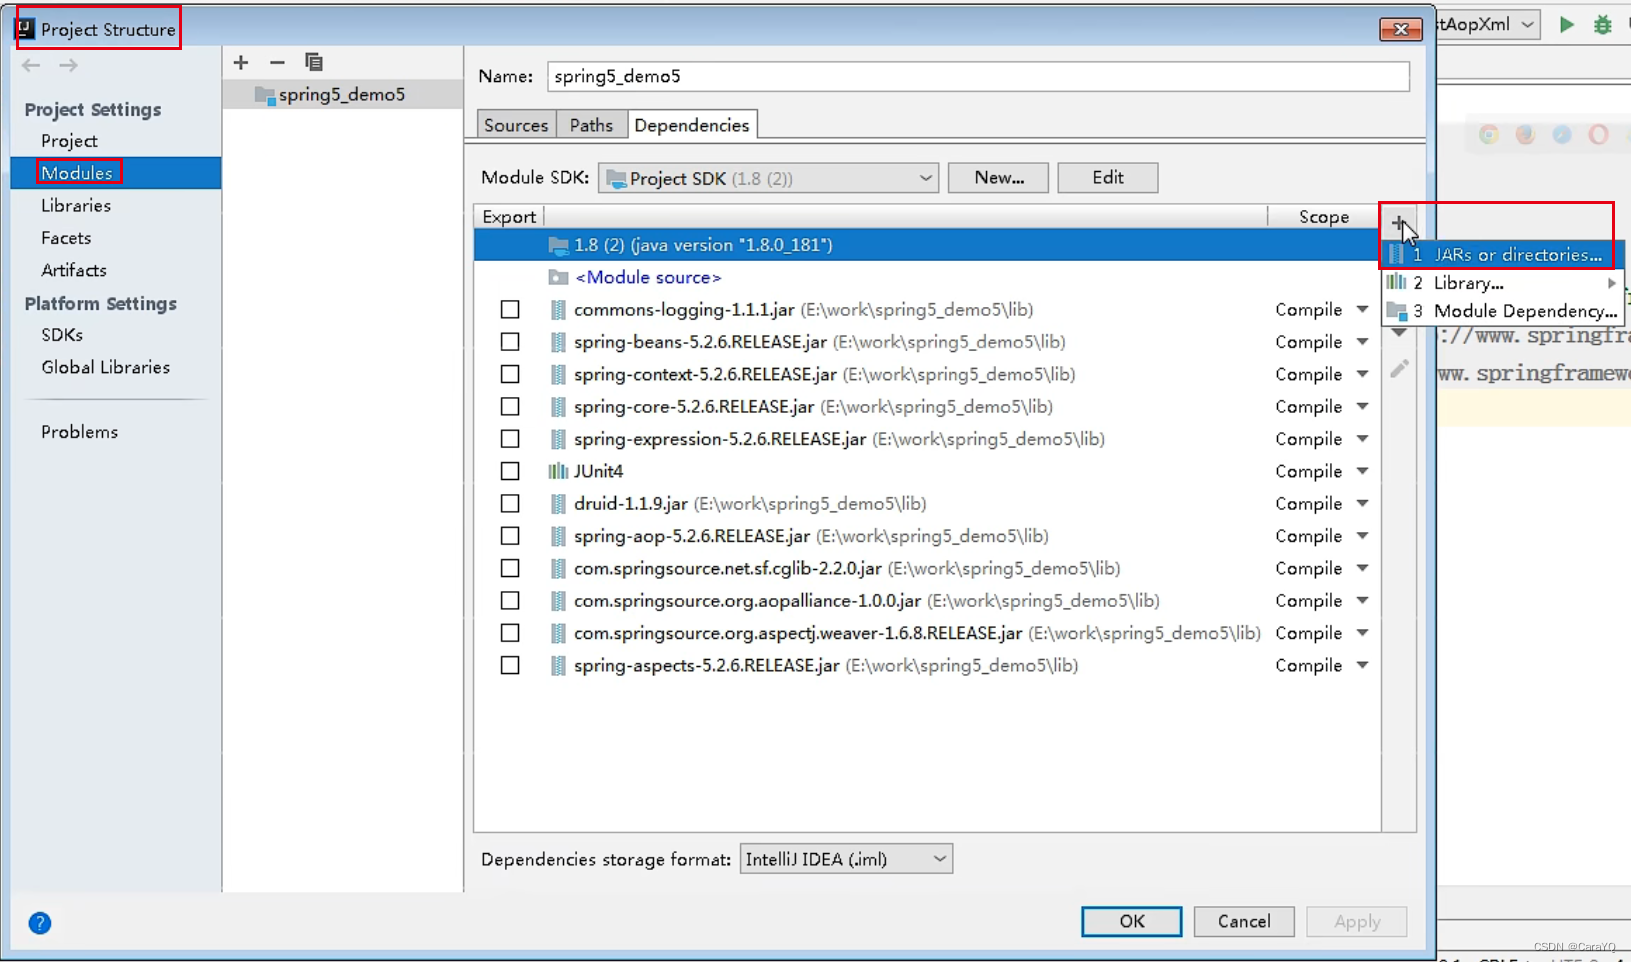
Task: Open scope dropdown for commons-logging-1.1.1.jar
Action: (1362, 310)
